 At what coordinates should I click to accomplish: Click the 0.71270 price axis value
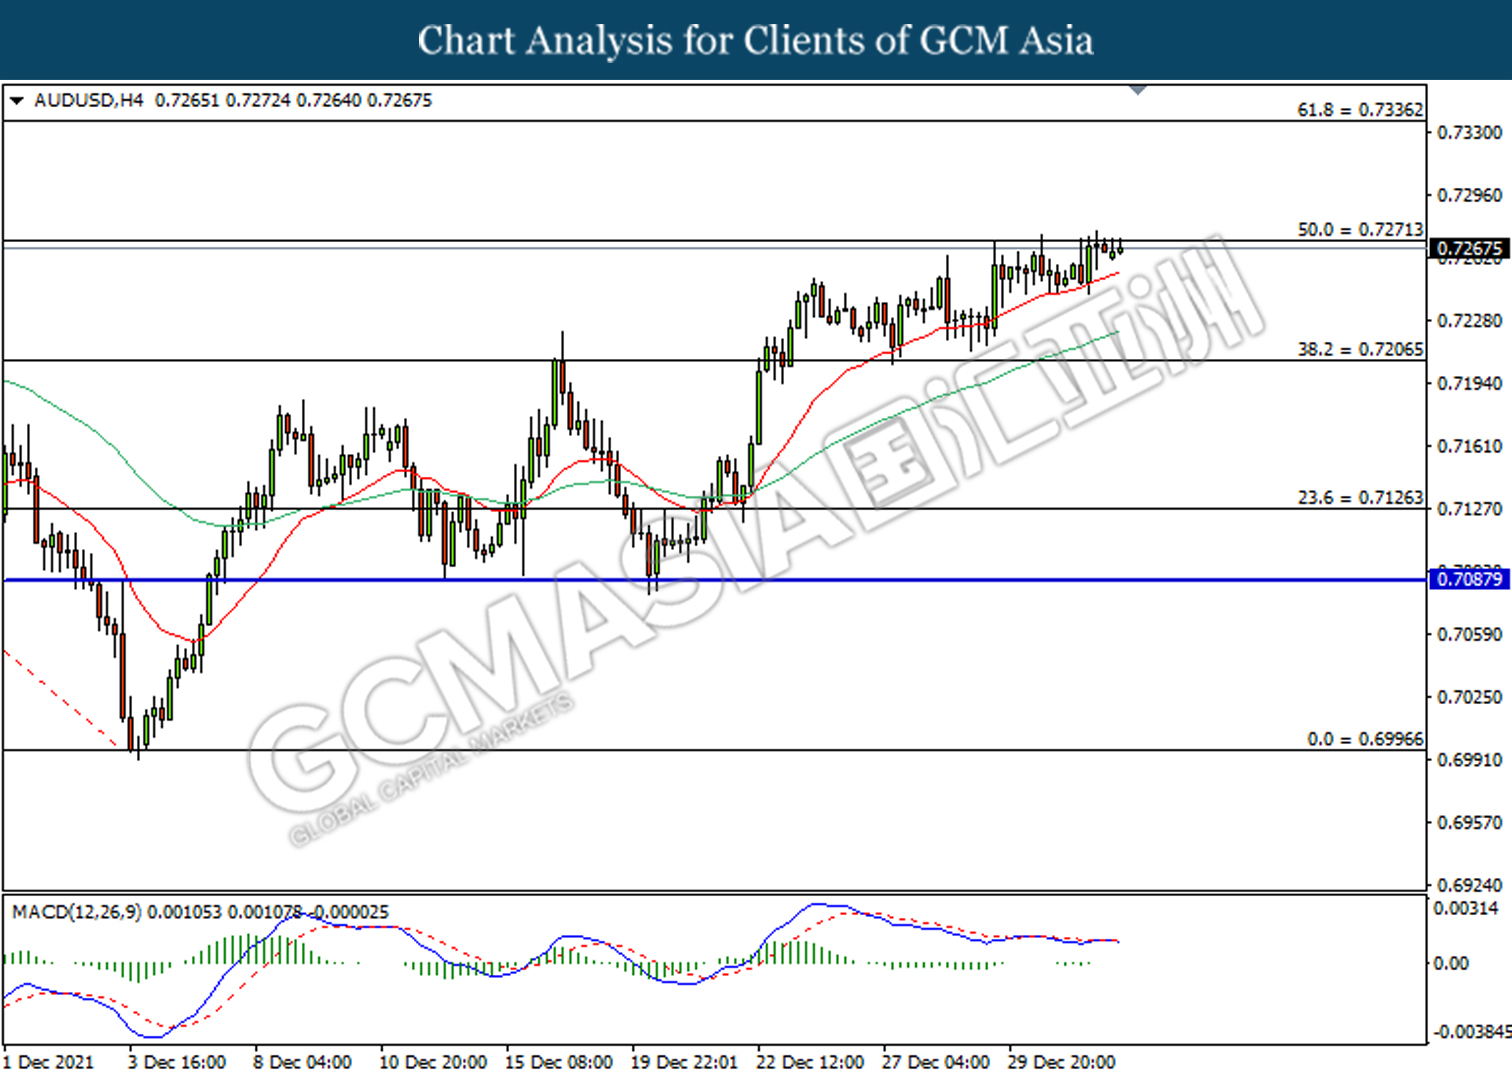pos(1469,510)
